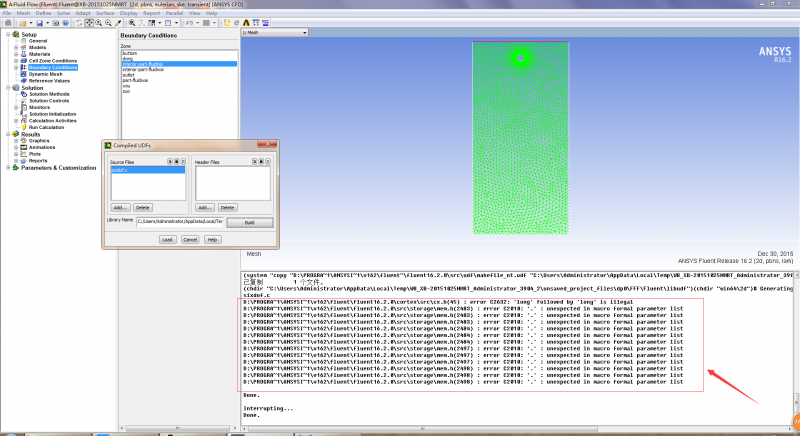800x436 pixels.
Task: Select Run Calculation in the tree
Action: pyautogui.click(x=47, y=127)
